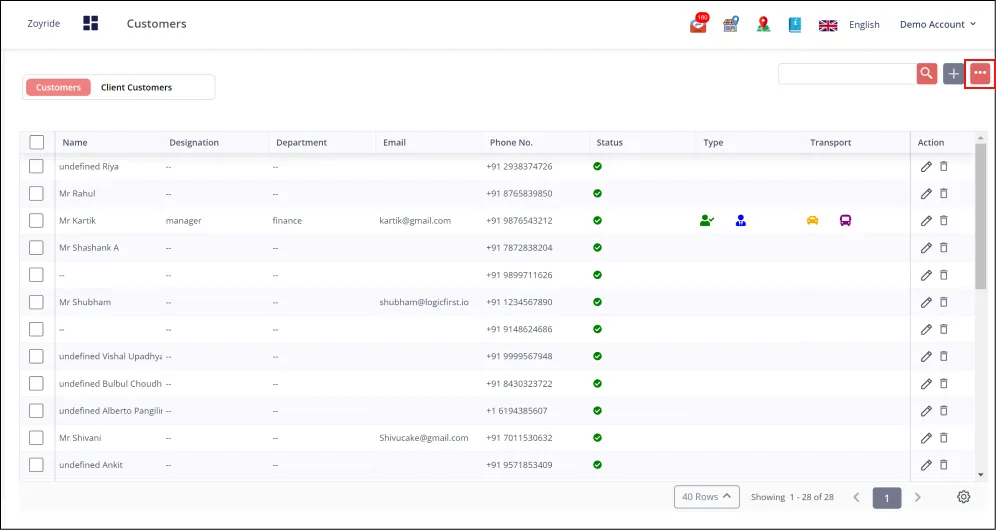The image size is (996, 530).
Task: Go to the previous page arrow
Action: tap(856, 497)
